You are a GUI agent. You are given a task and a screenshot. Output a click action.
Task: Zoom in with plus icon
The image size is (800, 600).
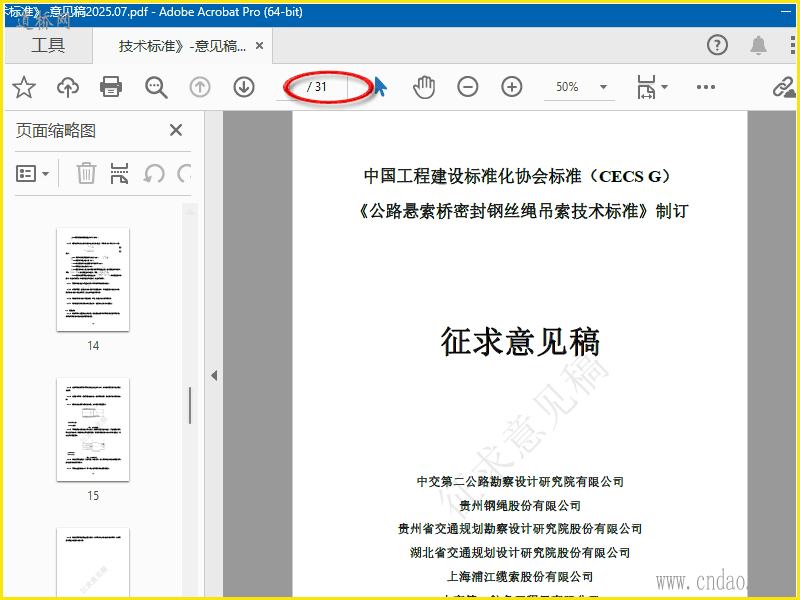[x=511, y=87]
